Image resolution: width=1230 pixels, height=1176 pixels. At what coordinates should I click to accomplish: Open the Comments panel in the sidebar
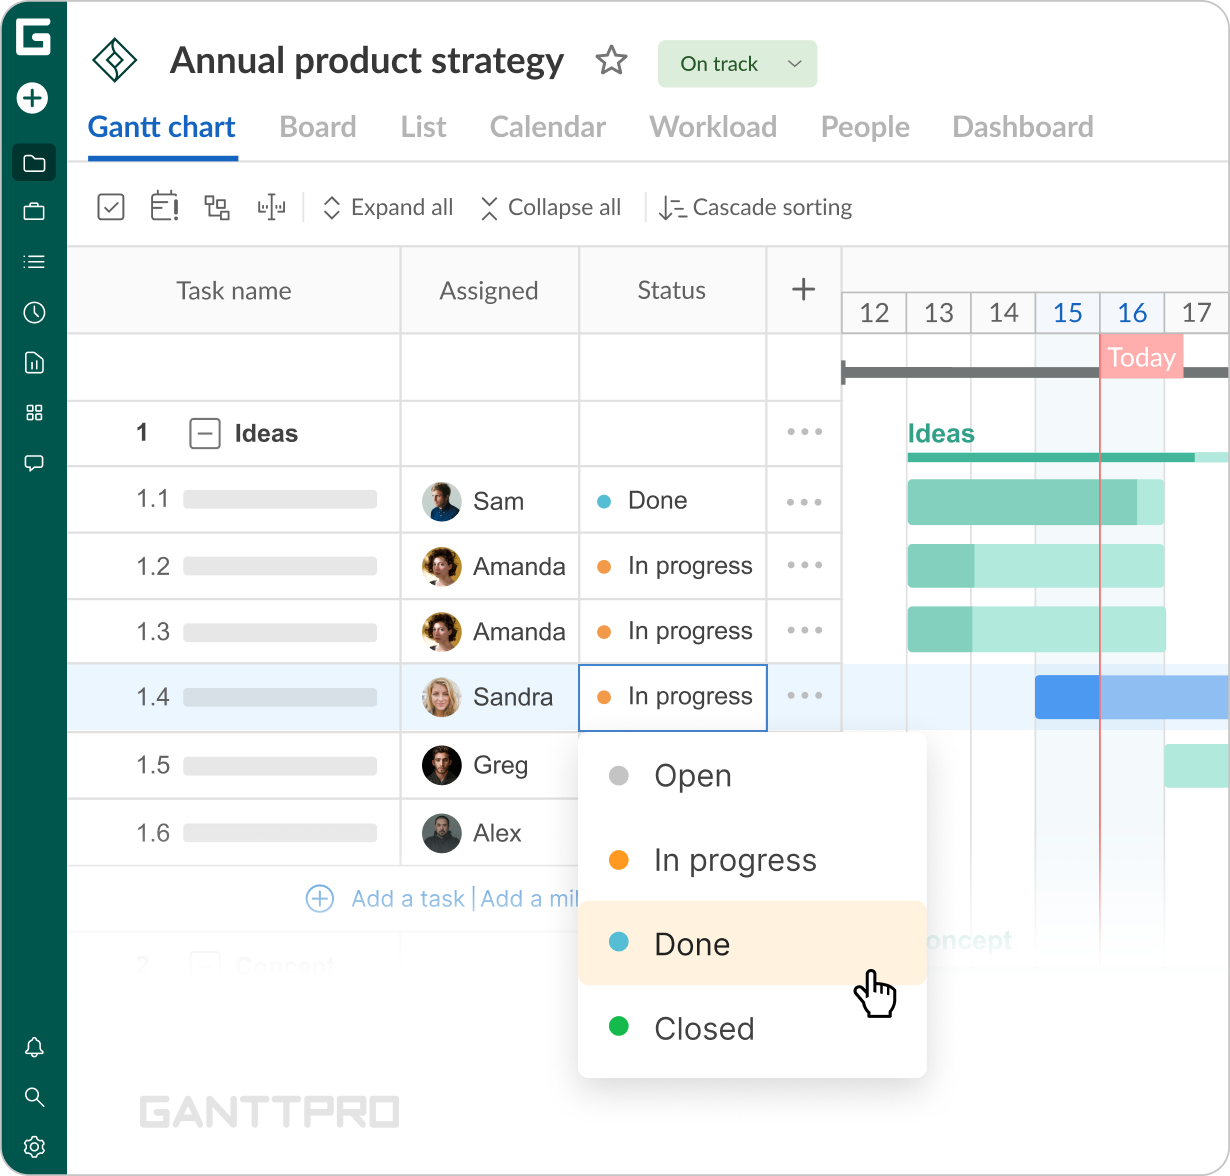pos(34,462)
